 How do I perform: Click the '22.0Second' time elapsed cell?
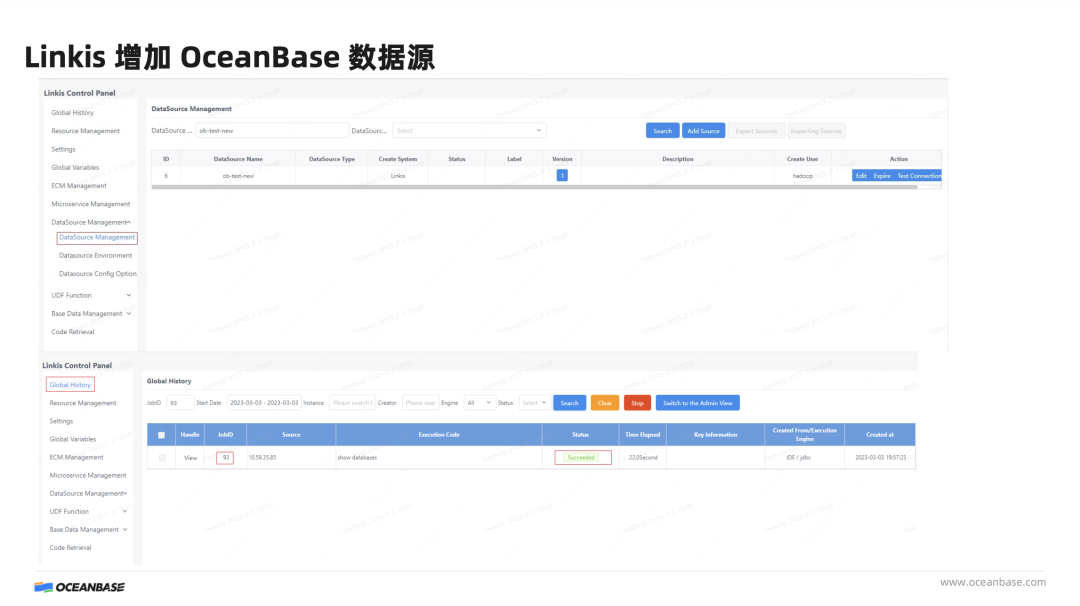click(643, 458)
